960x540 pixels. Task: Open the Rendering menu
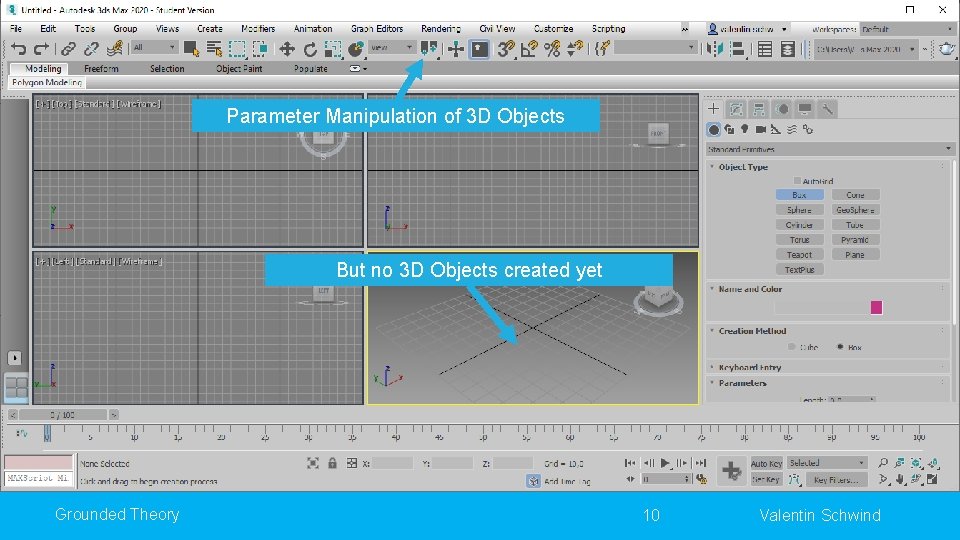441,29
